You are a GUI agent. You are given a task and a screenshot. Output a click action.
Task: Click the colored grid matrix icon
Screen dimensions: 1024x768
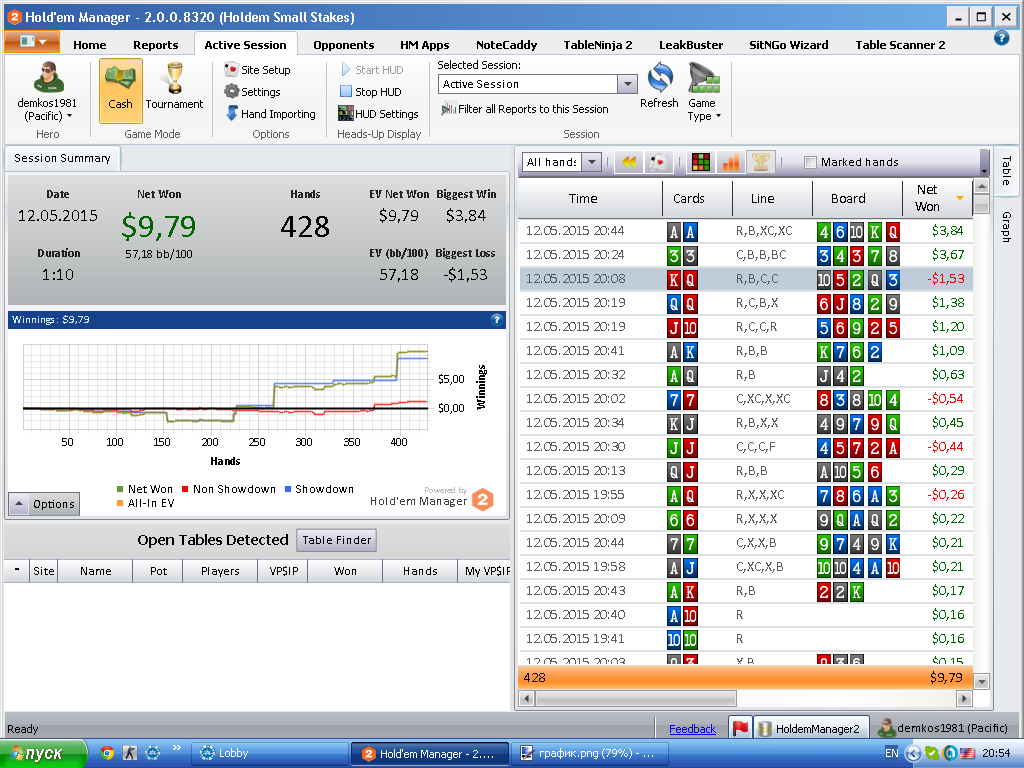point(701,162)
